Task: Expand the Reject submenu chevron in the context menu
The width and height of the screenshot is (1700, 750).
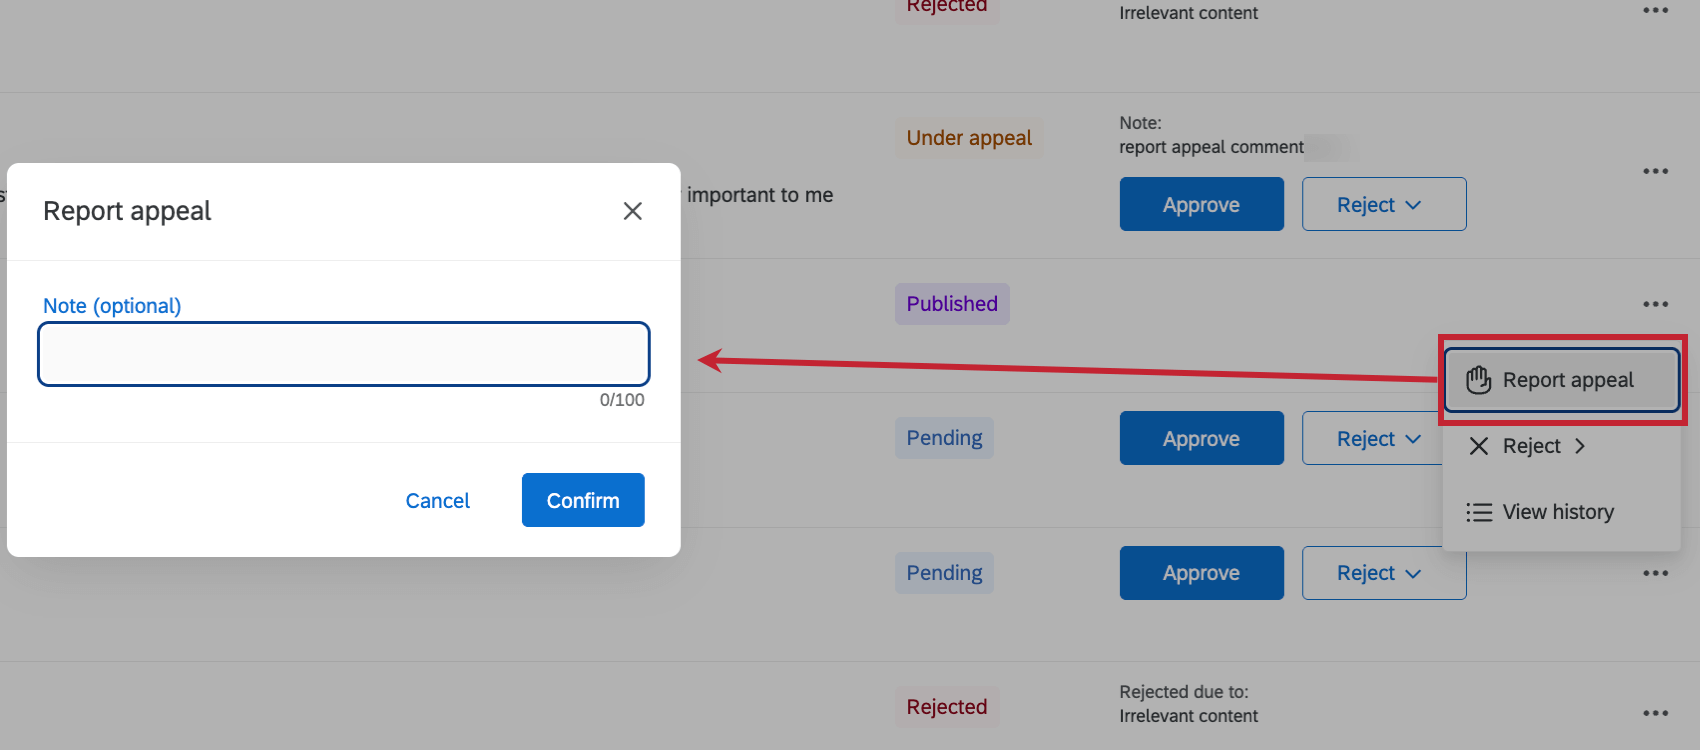Action: click(1581, 446)
